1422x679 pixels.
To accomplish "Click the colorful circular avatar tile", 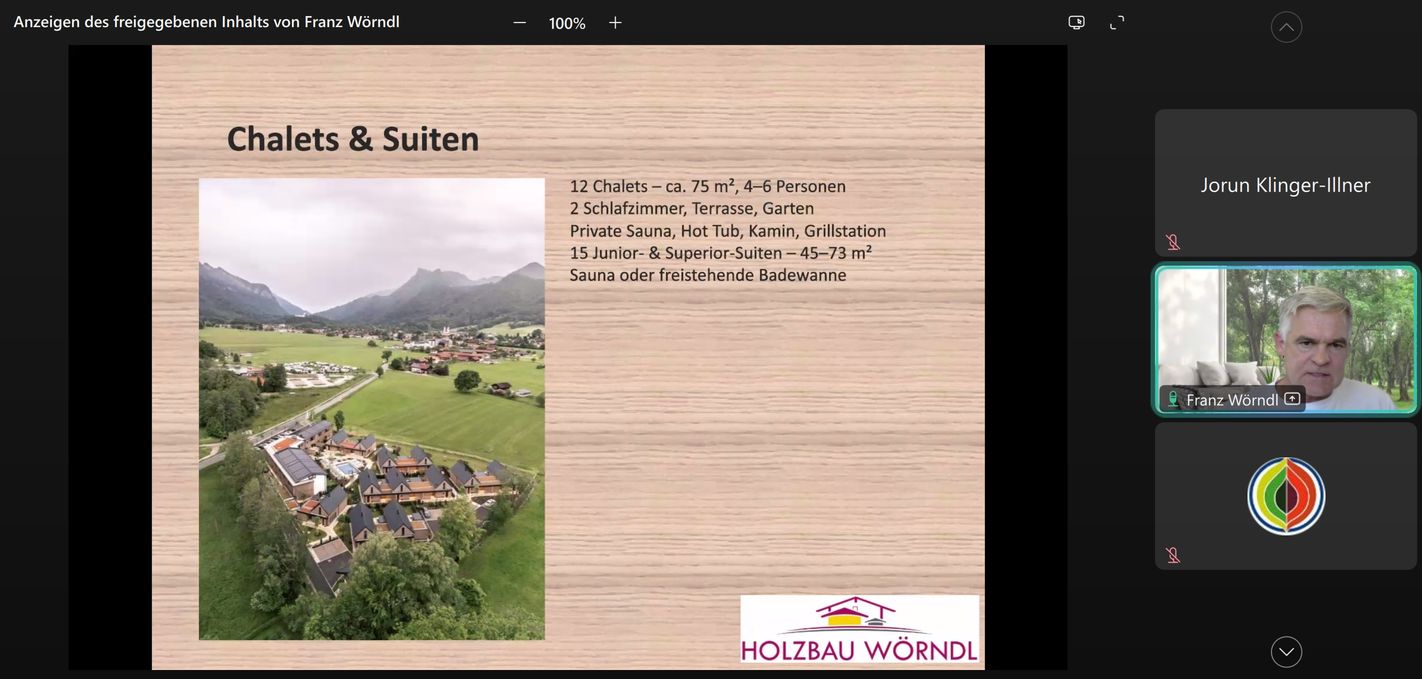I will (1286, 496).
